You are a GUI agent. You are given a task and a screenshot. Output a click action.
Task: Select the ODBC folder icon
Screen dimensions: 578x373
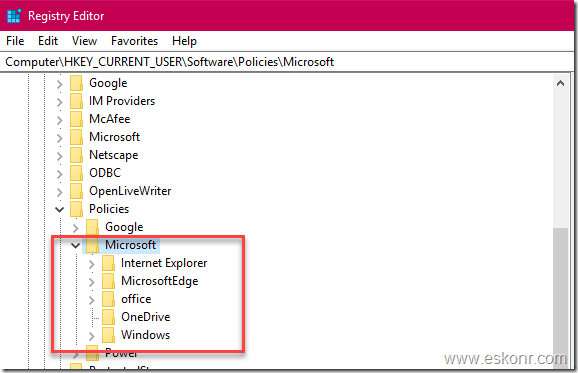(x=76, y=173)
